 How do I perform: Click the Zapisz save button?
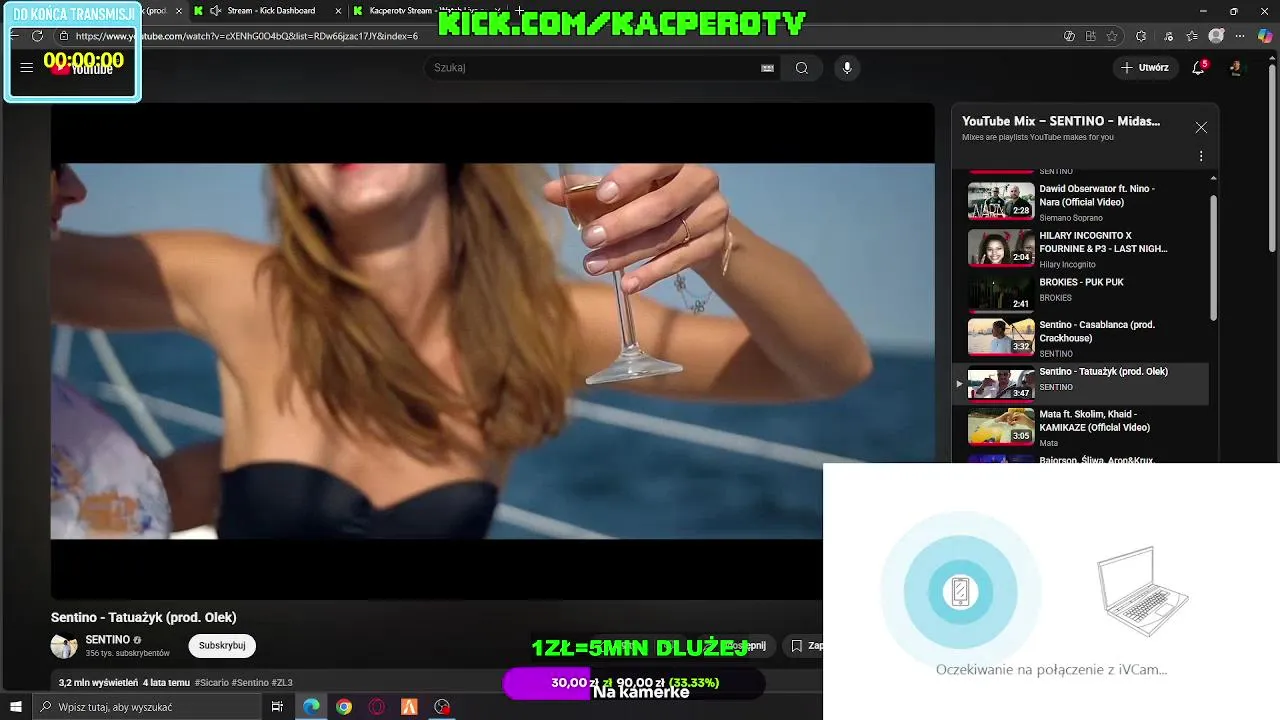[x=804, y=646]
